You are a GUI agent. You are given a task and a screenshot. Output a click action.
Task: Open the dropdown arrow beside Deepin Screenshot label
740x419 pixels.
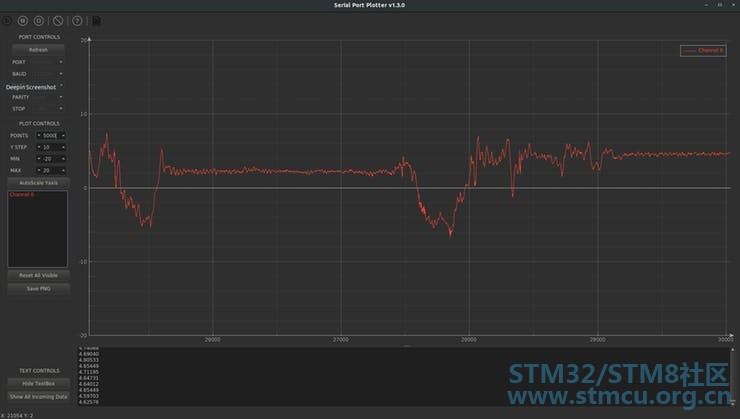[x=61, y=86]
